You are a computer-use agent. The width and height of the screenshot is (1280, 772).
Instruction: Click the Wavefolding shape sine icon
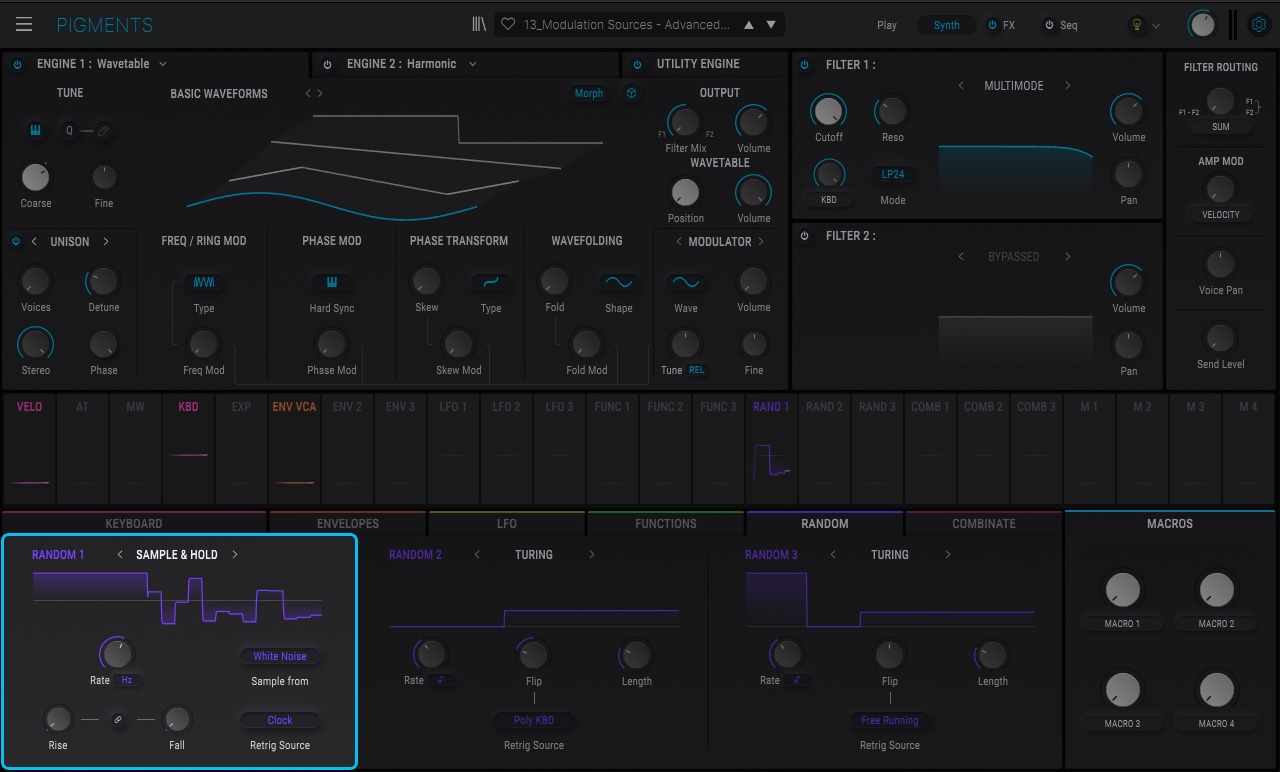618,283
